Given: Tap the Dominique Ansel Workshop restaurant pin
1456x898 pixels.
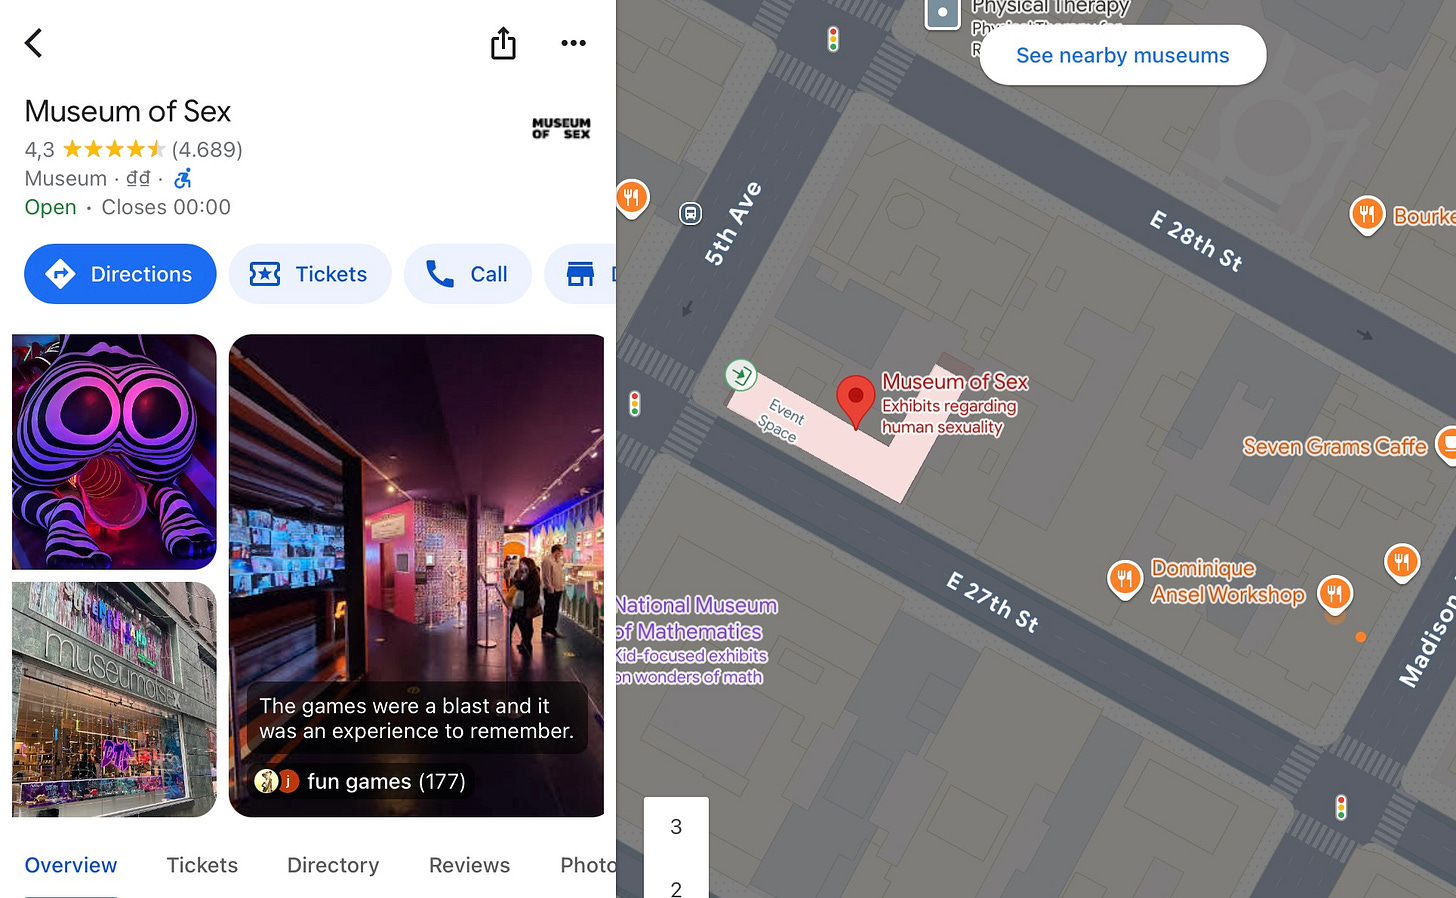Looking at the screenshot, I should click(1125, 579).
